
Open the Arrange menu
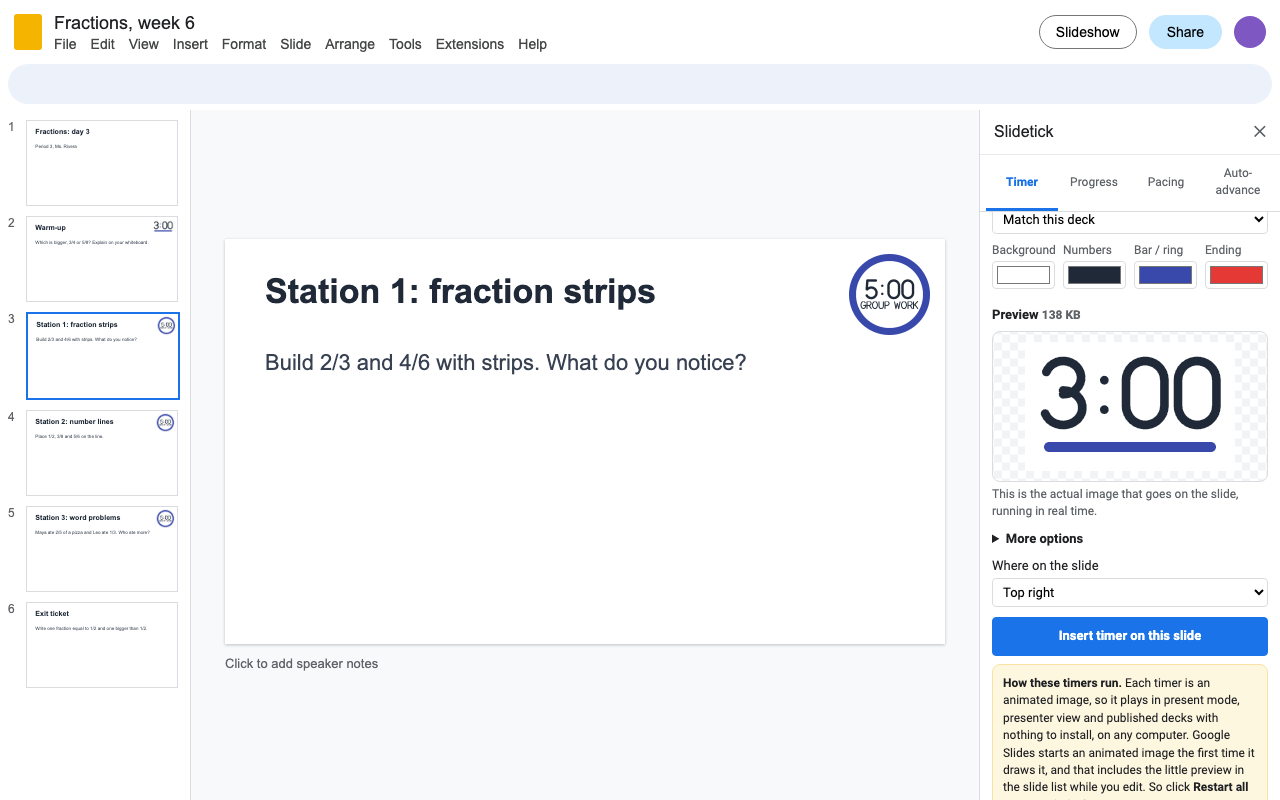(350, 44)
